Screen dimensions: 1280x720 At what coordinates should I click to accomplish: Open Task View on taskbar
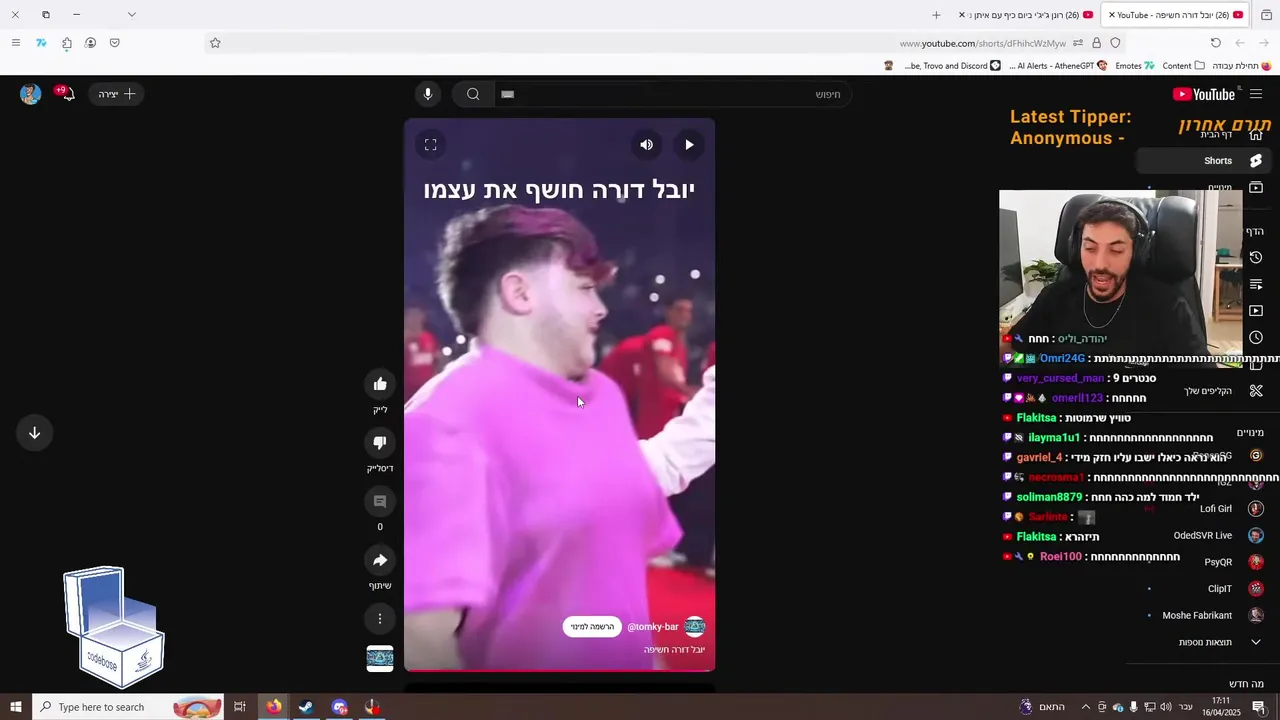point(240,707)
